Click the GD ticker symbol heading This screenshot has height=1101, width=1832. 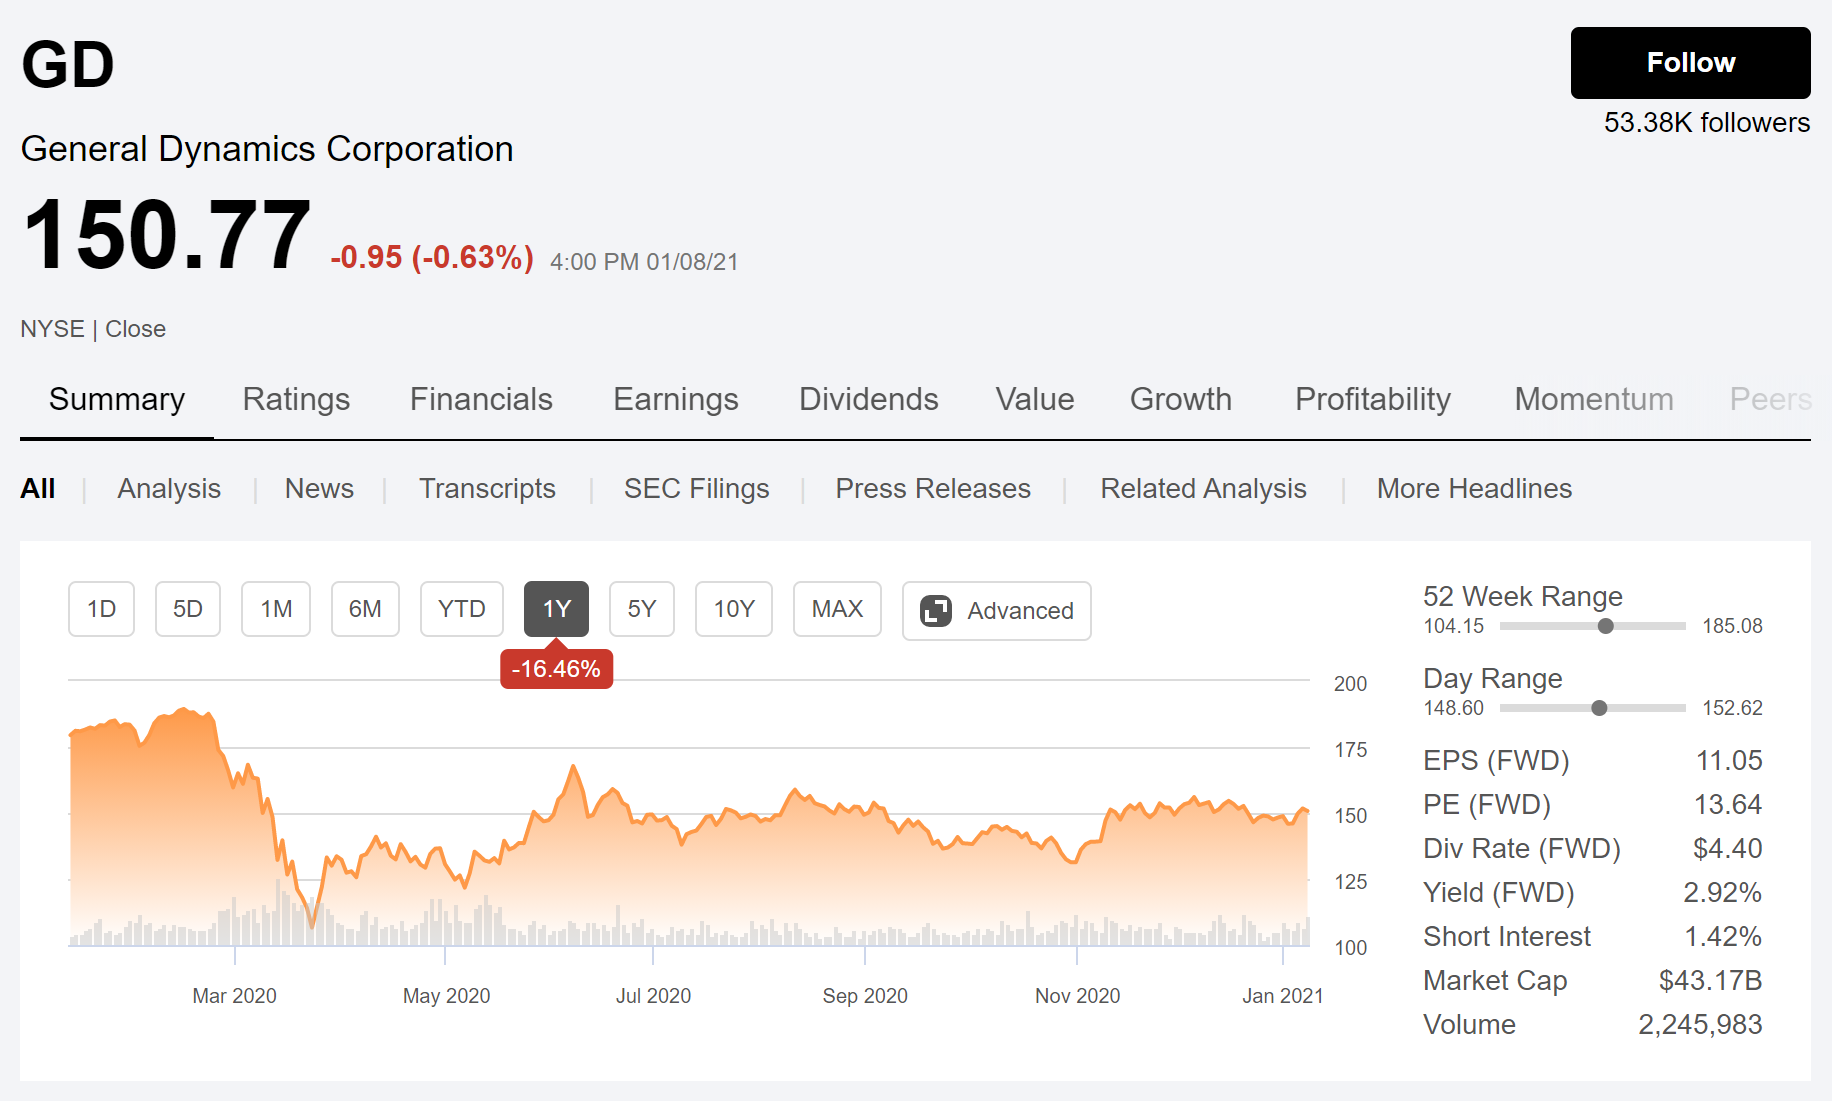coord(68,65)
